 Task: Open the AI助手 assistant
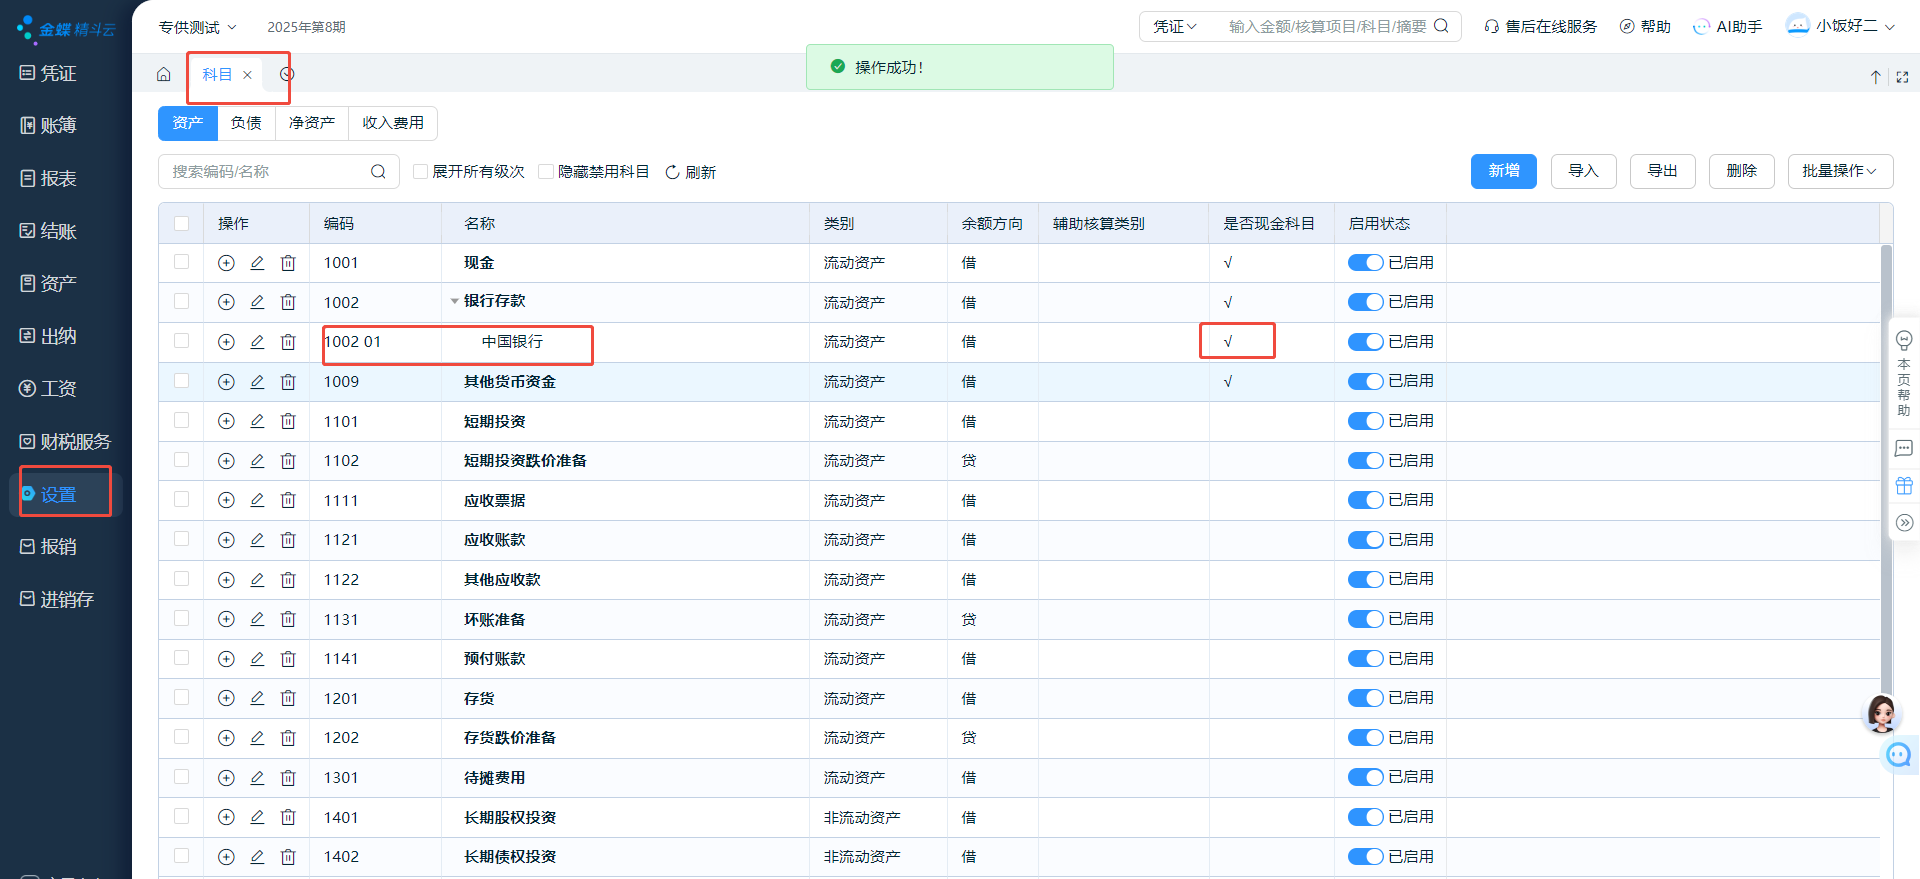point(1727,27)
